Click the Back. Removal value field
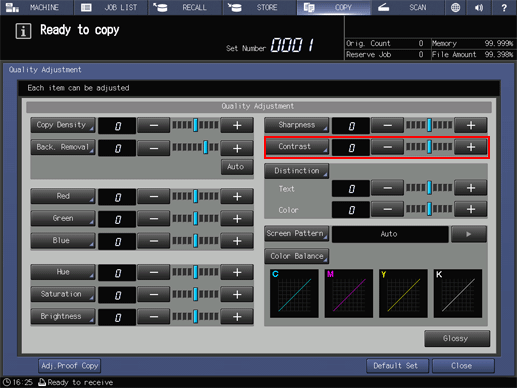This screenshot has height=388, width=517. 117,148
